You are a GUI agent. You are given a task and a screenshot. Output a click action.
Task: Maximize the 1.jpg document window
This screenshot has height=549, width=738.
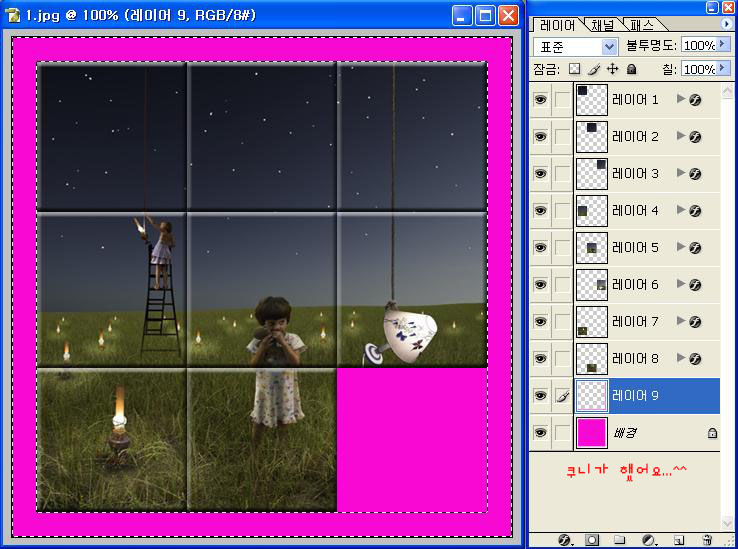(485, 16)
